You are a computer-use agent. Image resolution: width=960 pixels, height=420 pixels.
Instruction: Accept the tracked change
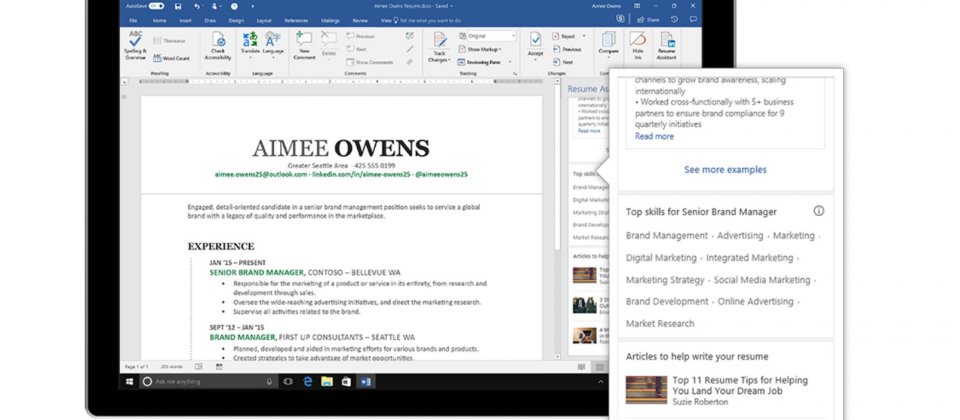point(535,44)
